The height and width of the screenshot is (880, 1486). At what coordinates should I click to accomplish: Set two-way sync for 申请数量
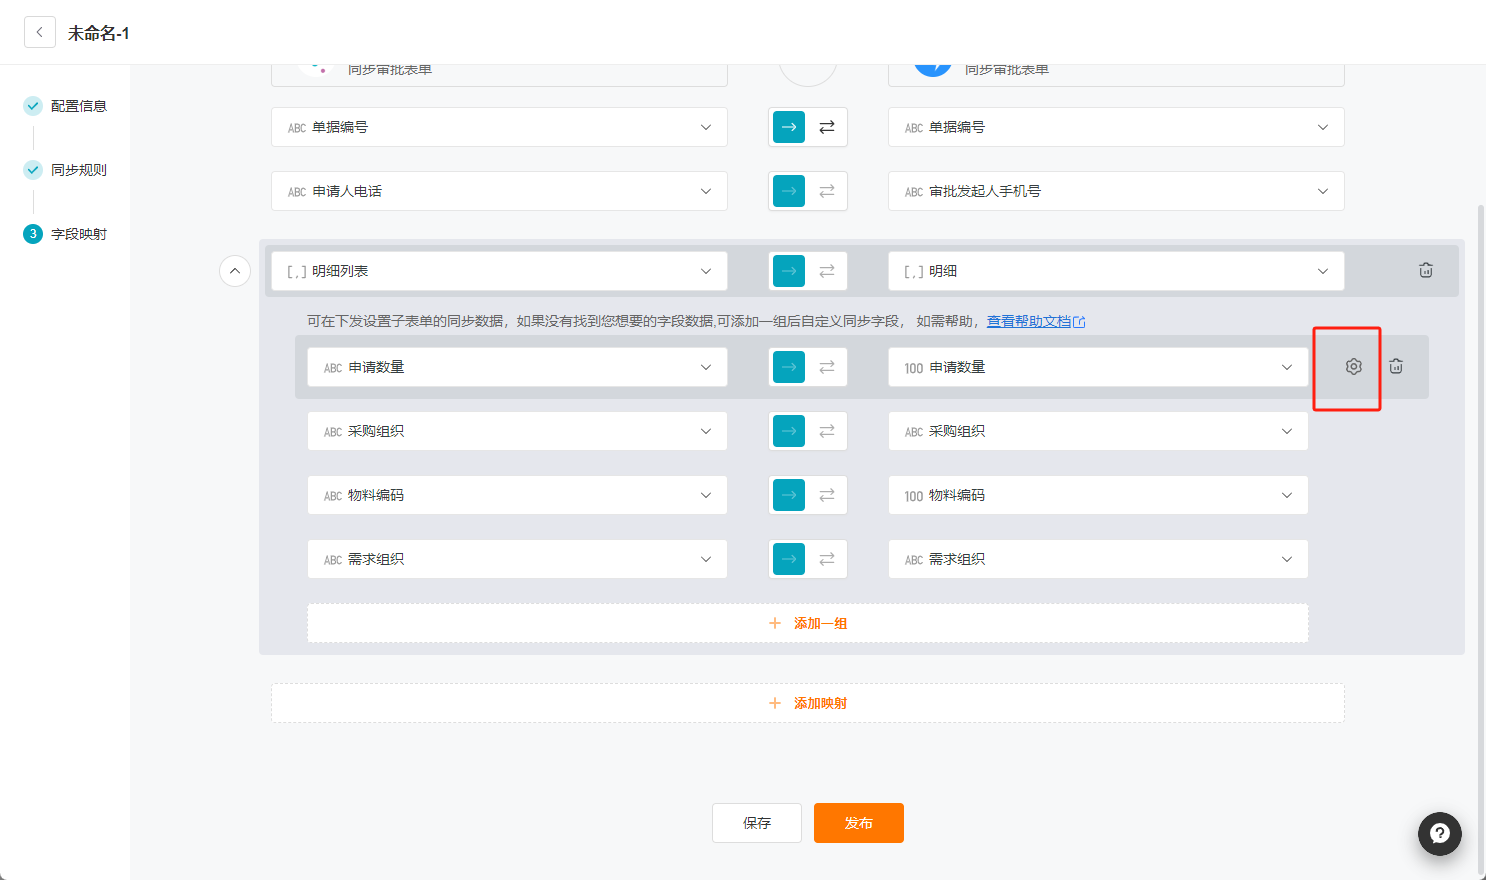pos(827,367)
